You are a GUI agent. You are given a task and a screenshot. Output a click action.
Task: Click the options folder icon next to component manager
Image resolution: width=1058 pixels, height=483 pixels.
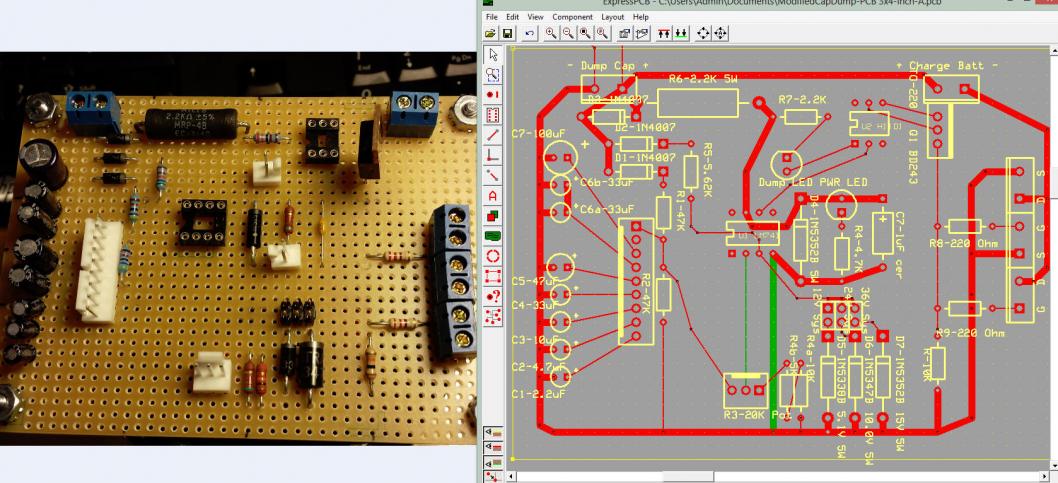pyautogui.click(x=642, y=33)
